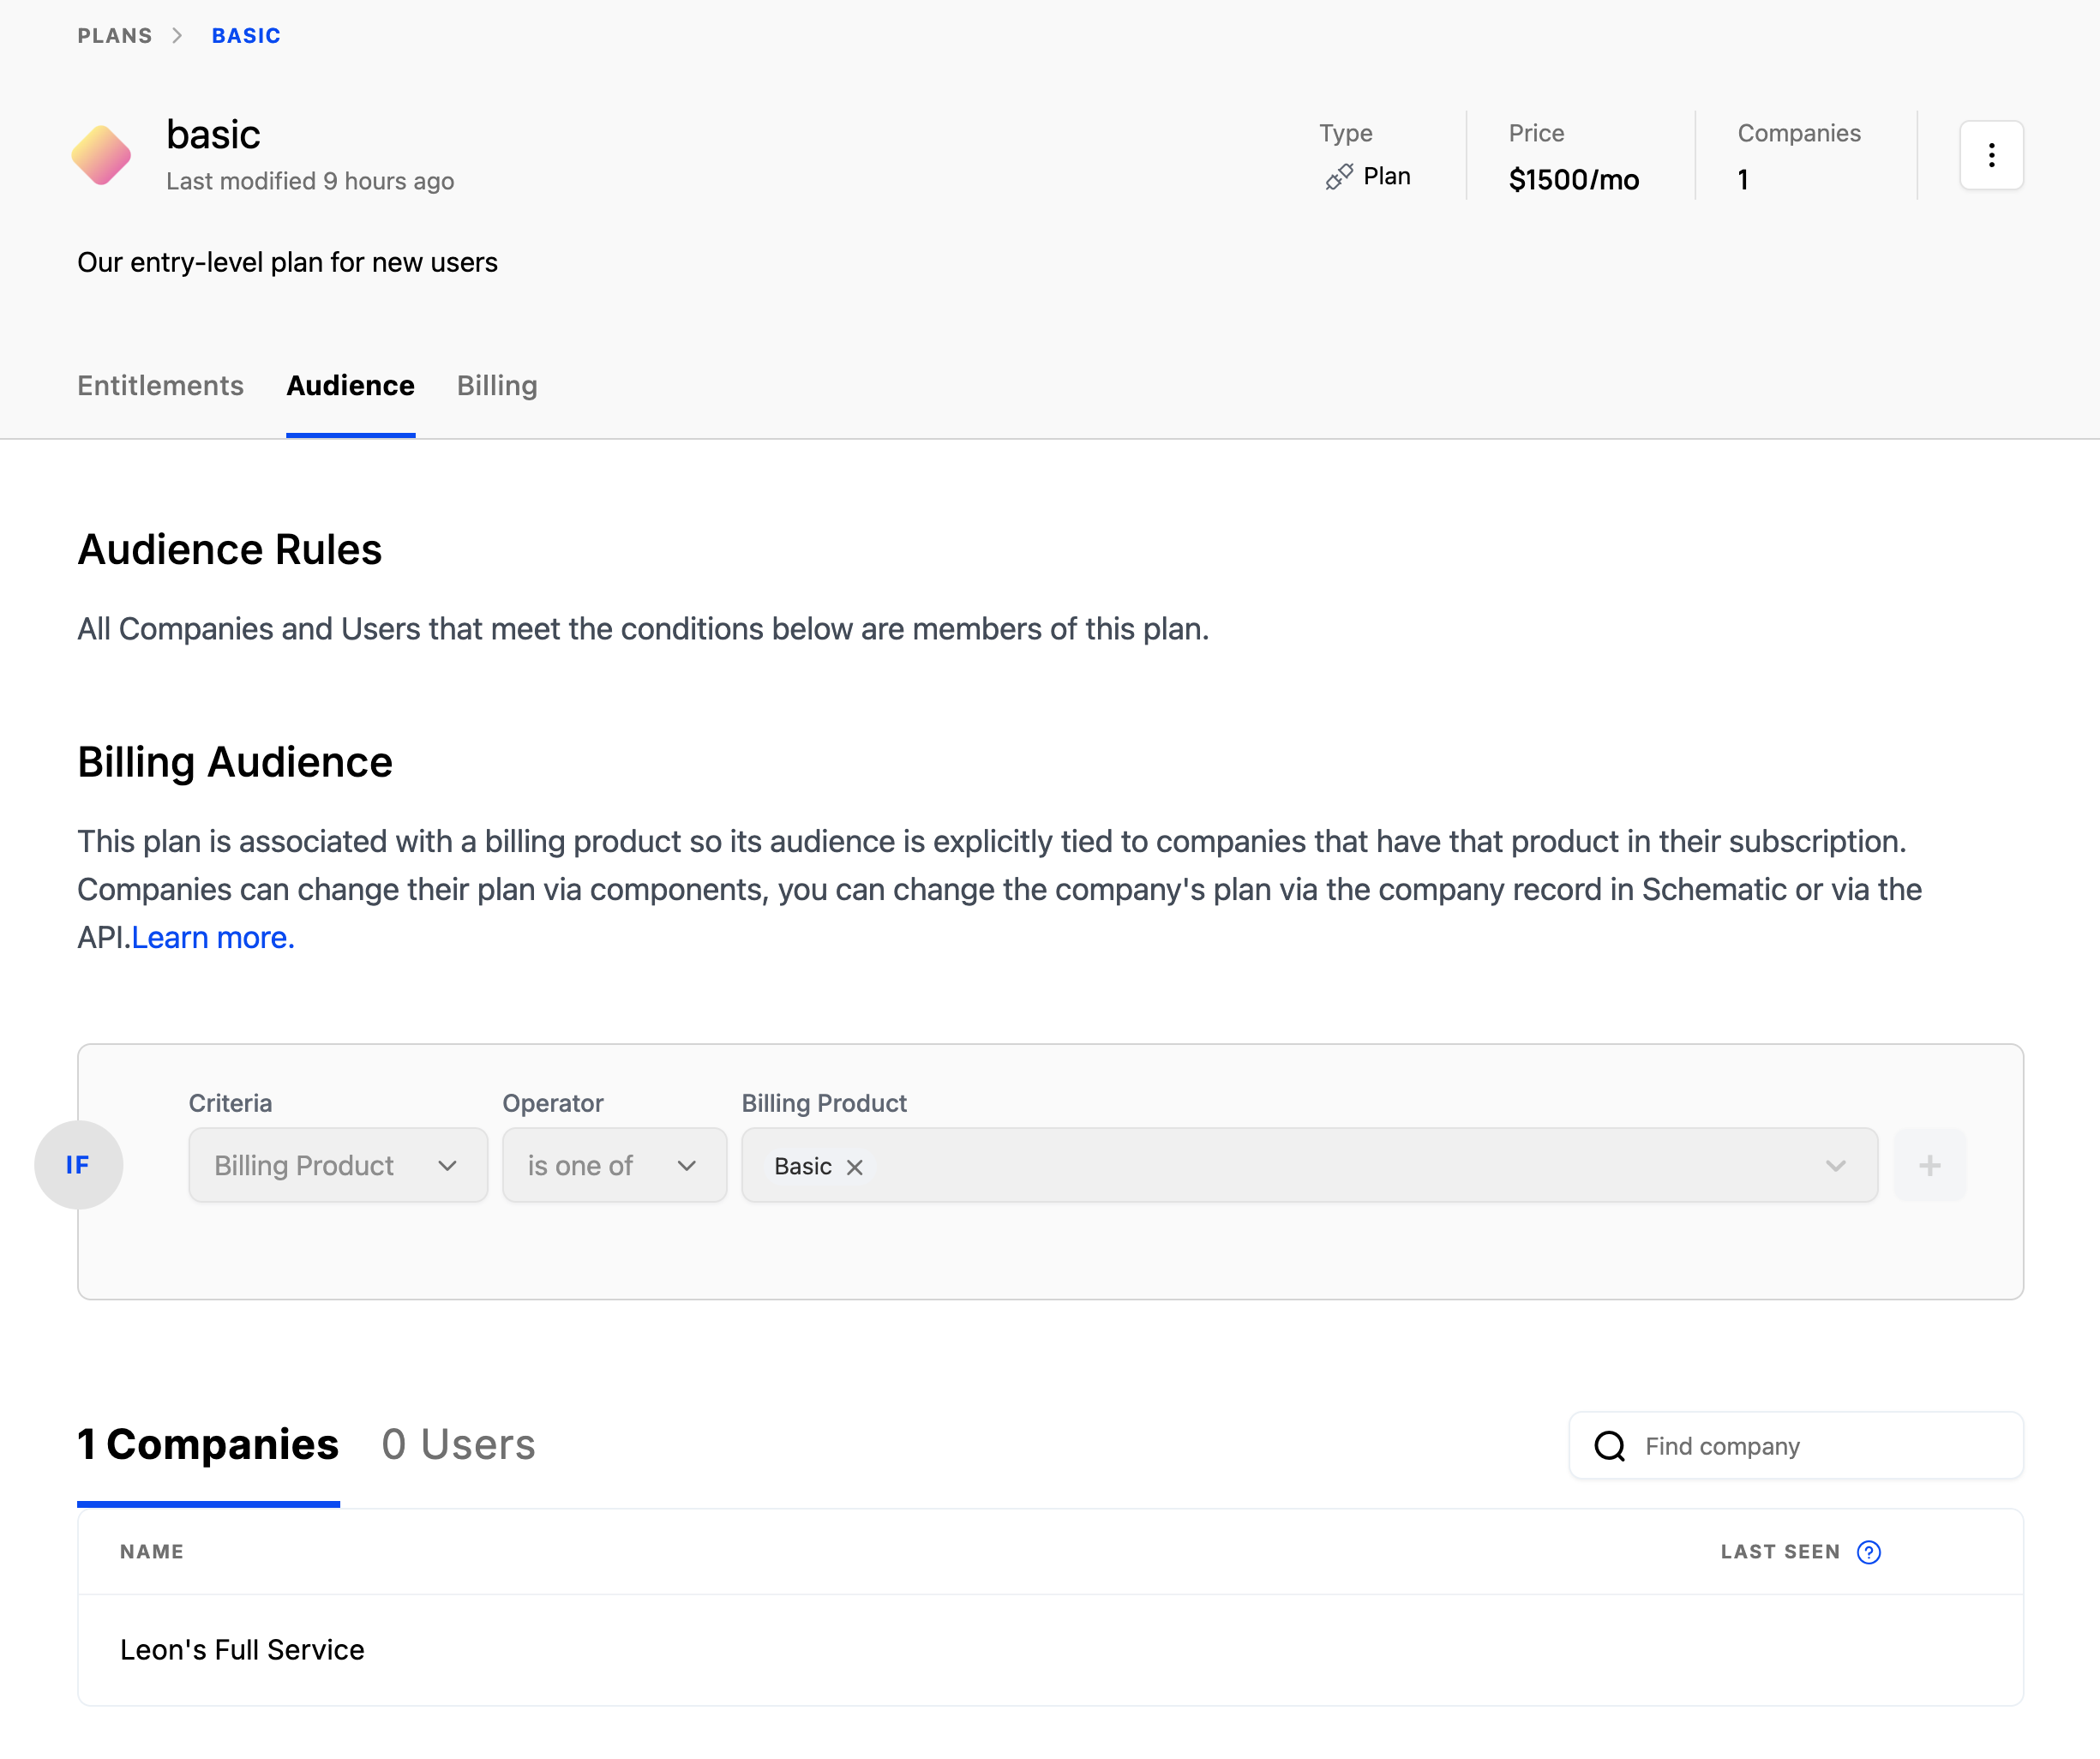Switch to the Billing tab
The image size is (2100, 1759).
coord(496,386)
